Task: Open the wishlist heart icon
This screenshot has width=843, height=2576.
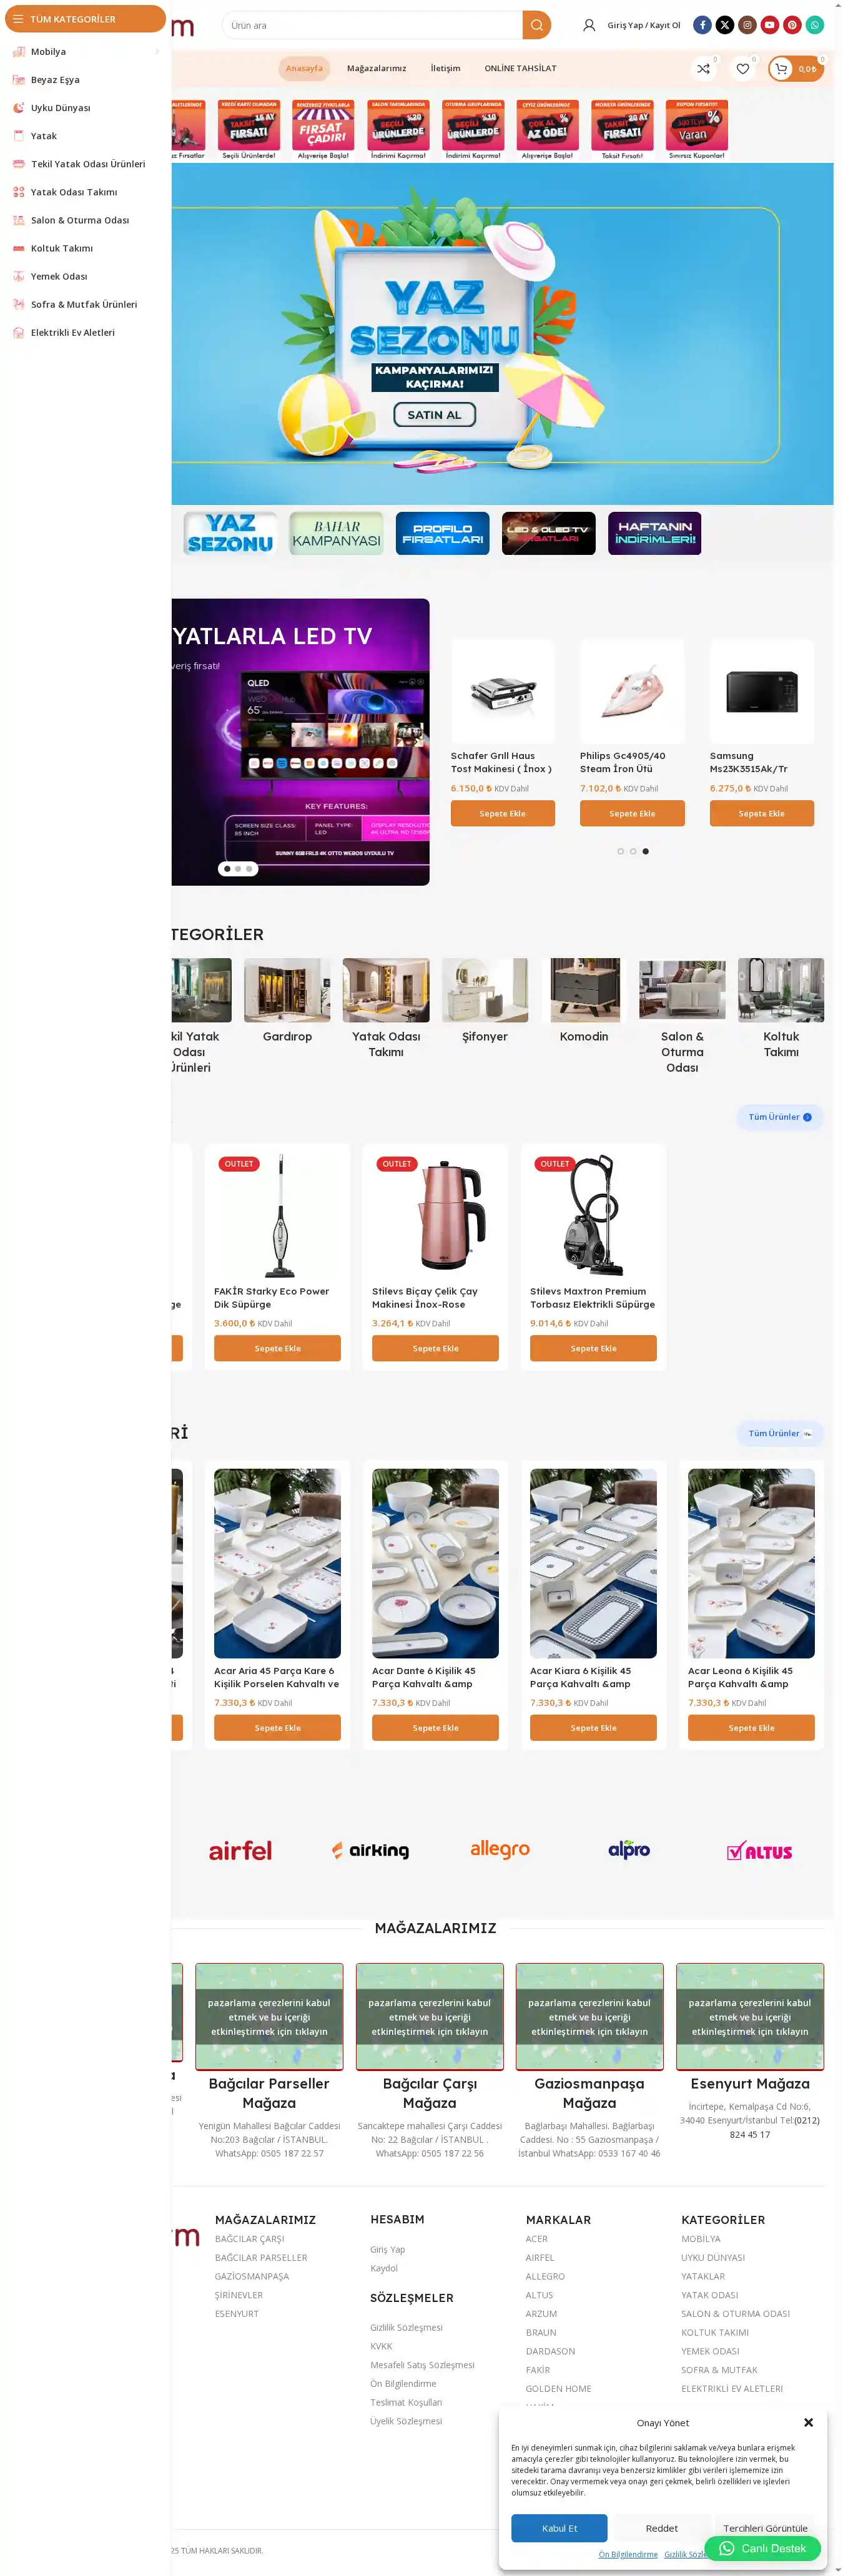Action: coord(742,69)
